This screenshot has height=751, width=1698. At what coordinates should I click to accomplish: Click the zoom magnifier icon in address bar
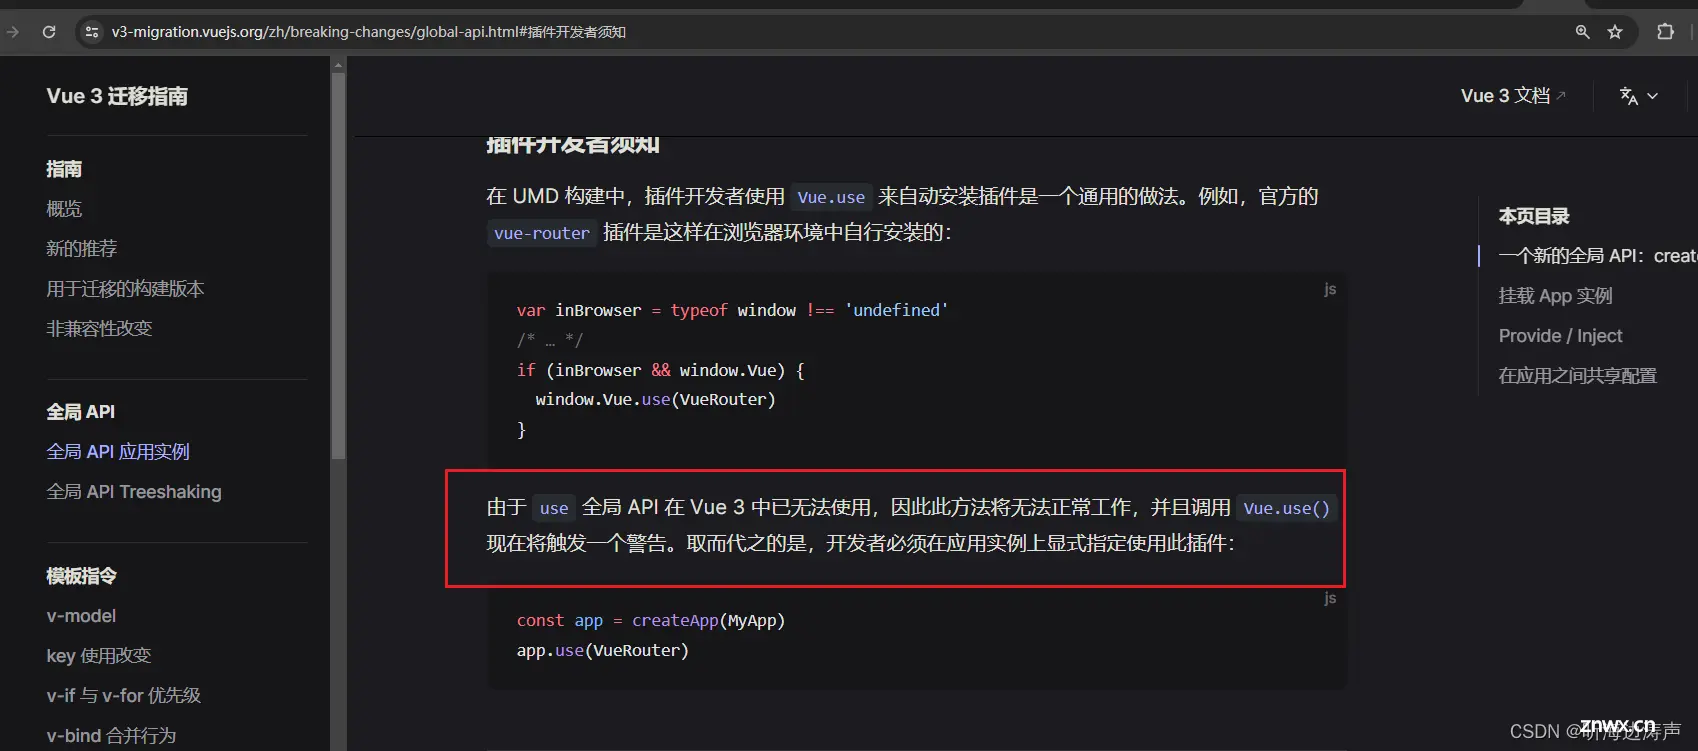coord(1582,32)
